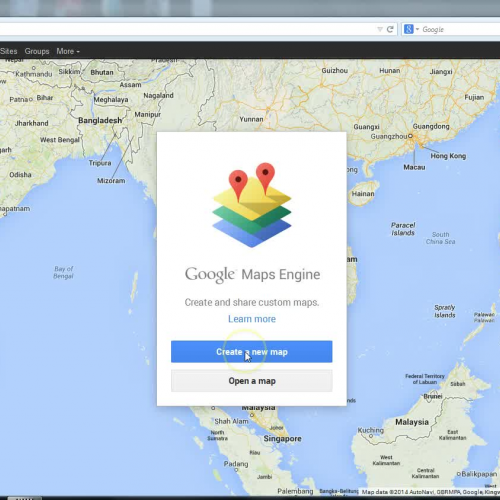Click the Guangzhou city label
This screenshot has width=500, height=500.
coord(389,136)
